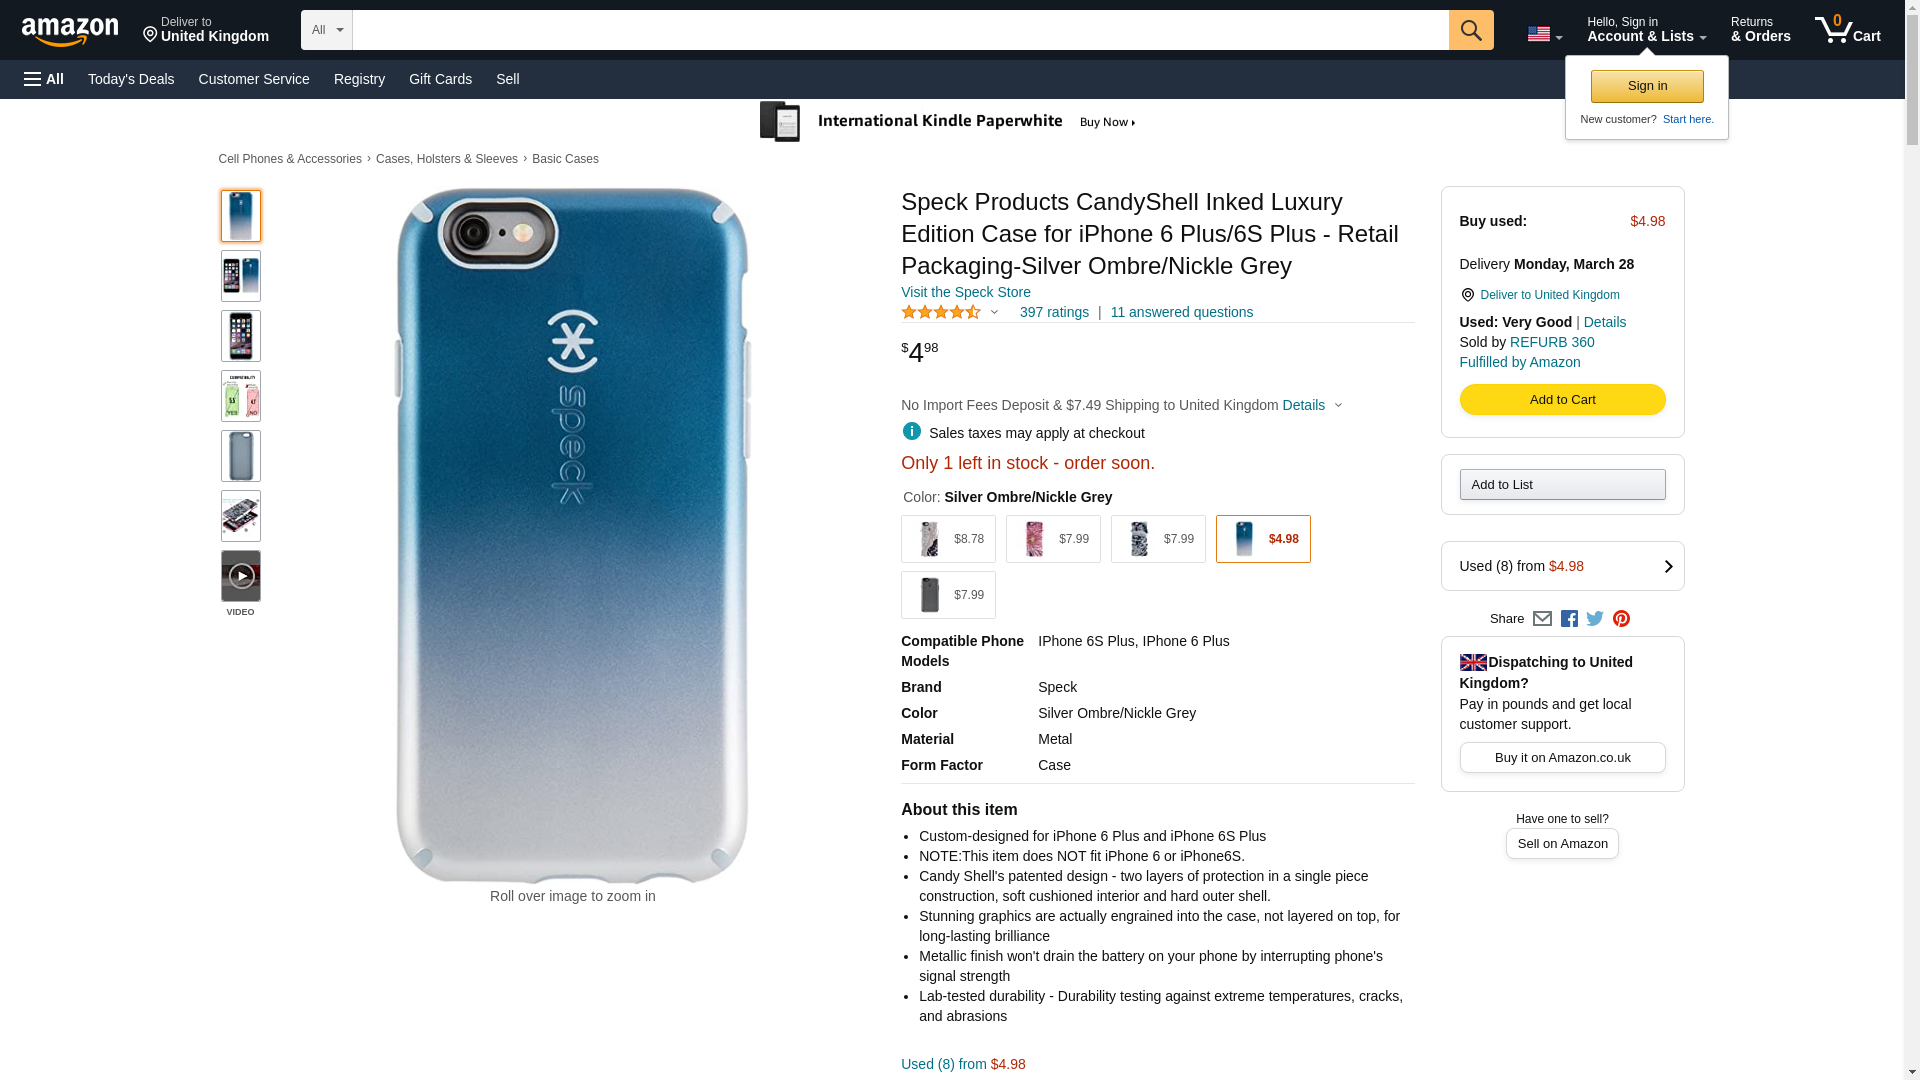Expand the country flag language selector
1920x1080 pixels.
click(1544, 35)
